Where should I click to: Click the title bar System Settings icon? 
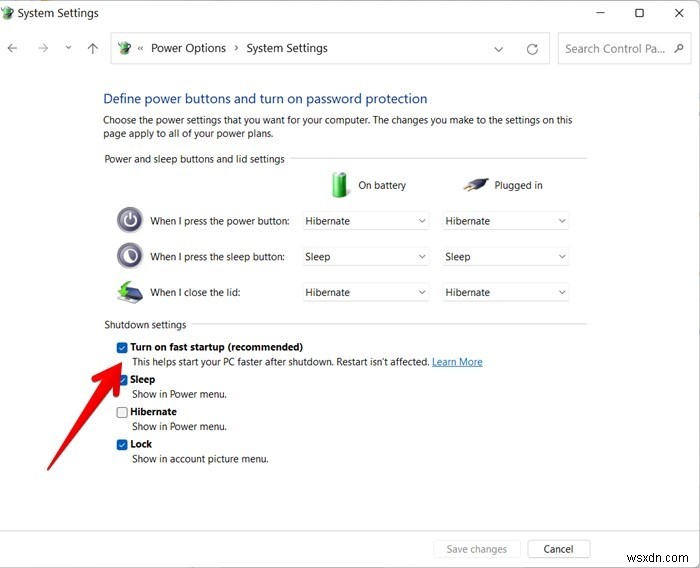tap(7, 13)
